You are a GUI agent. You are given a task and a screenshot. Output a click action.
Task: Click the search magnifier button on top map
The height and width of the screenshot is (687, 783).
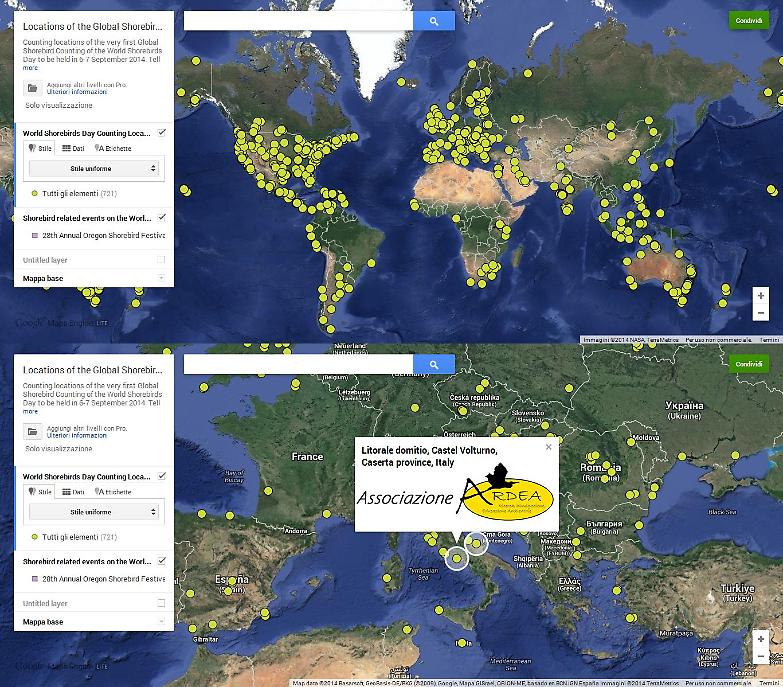(x=434, y=21)
